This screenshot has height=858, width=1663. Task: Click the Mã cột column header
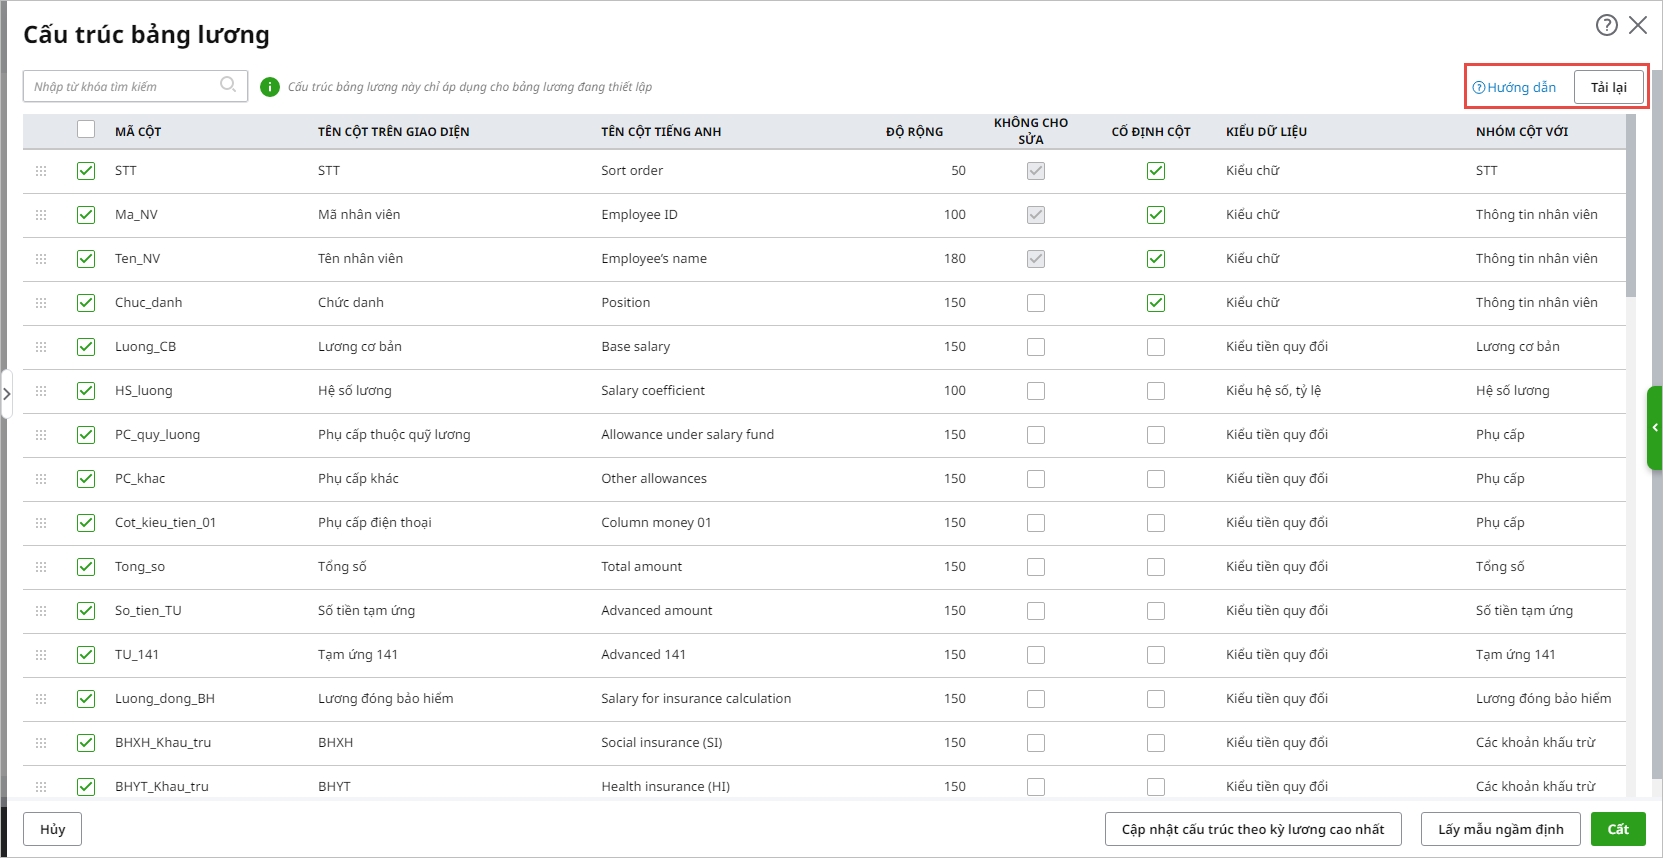(138, 132)
